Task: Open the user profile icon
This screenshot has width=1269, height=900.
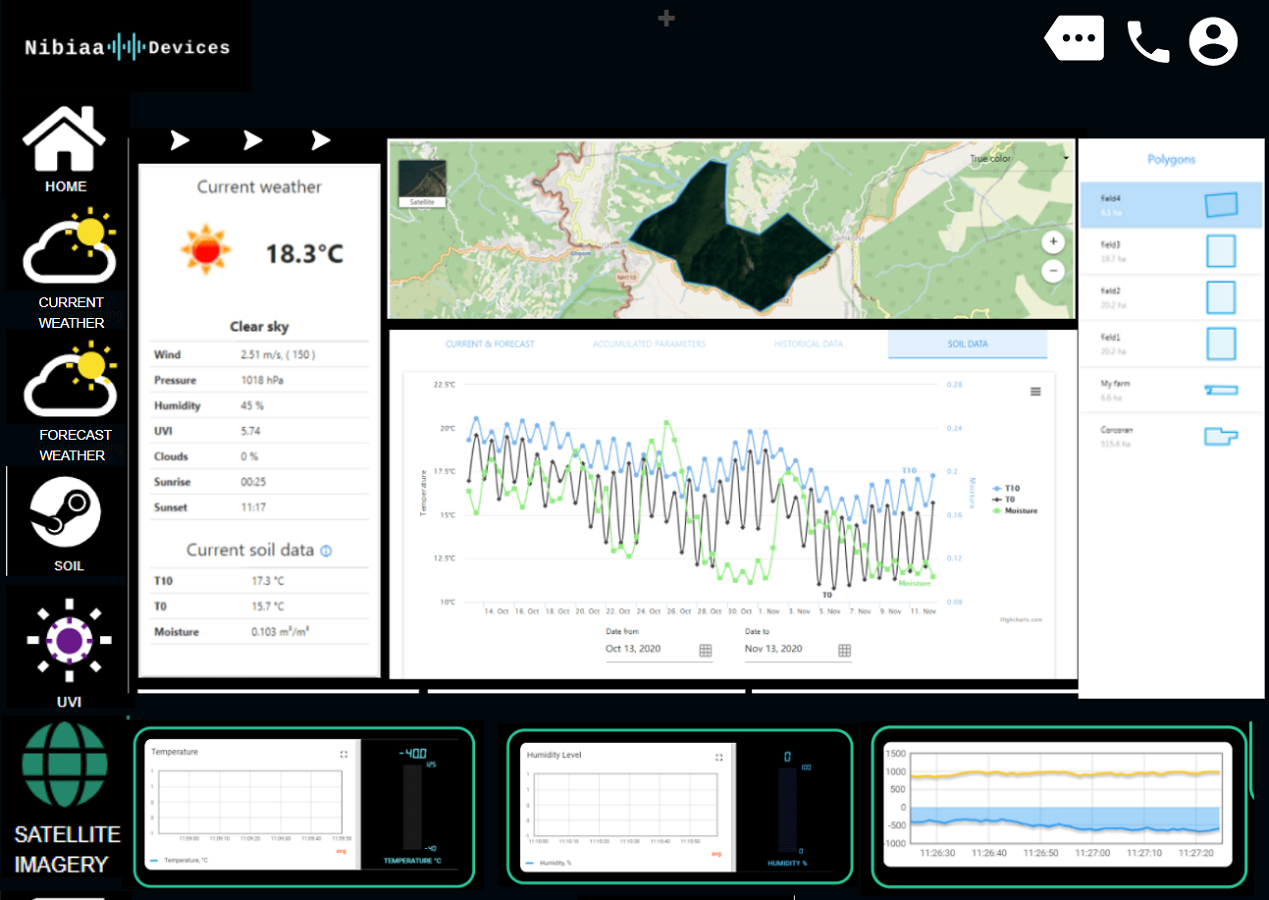Action: point(1213,41)
